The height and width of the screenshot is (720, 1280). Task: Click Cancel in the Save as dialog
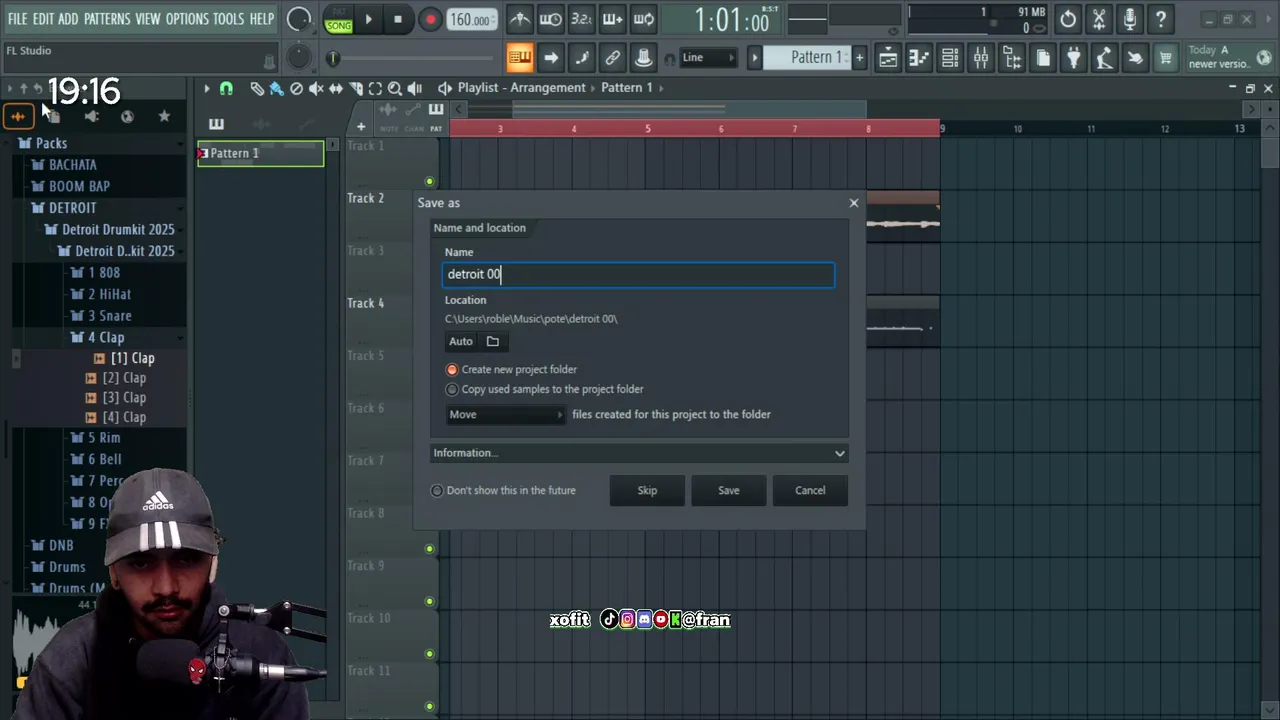click(x=810, y=491)
